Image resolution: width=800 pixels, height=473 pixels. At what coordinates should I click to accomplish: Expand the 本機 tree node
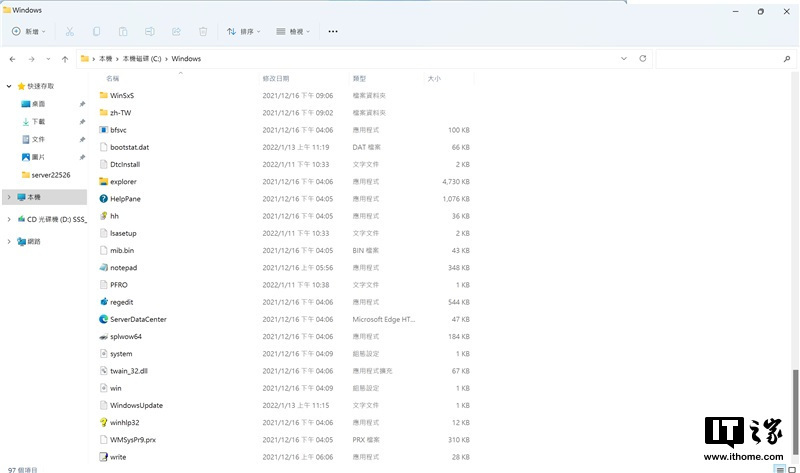pyautogui.click(x=9, y=197)
